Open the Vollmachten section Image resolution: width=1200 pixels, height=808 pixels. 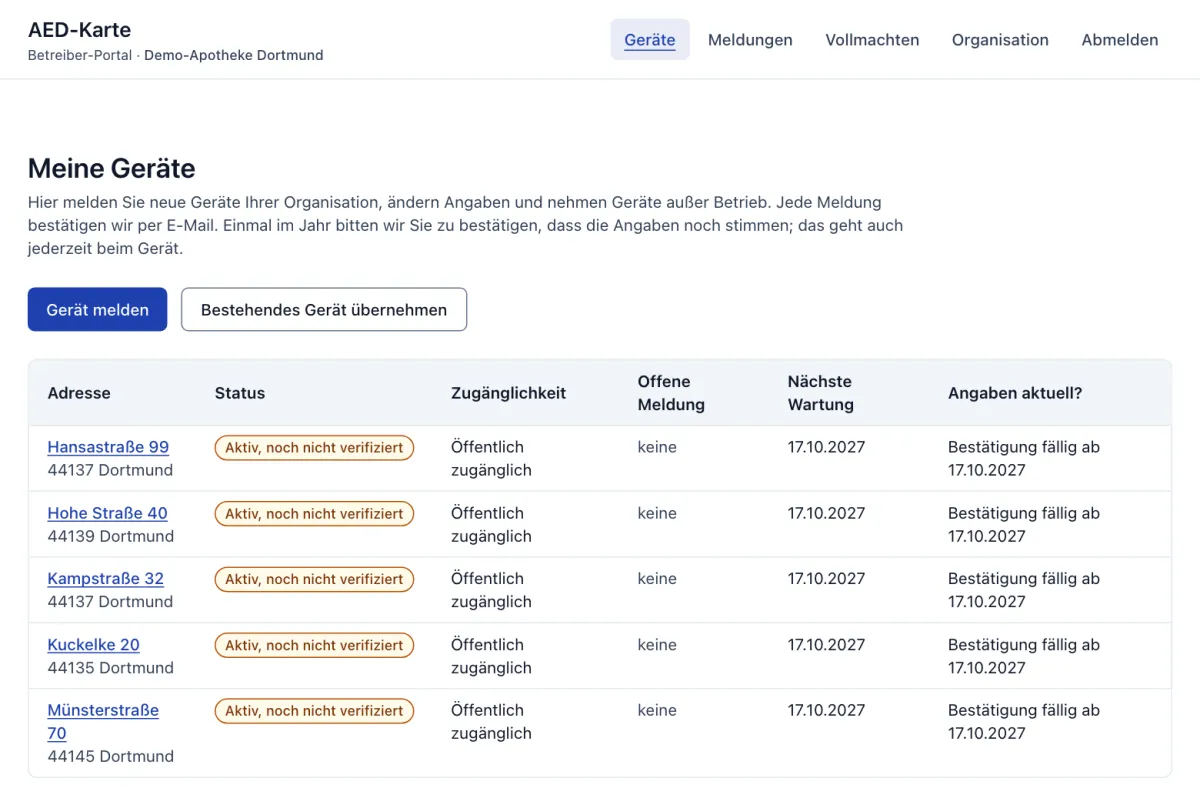click(872, 40)
